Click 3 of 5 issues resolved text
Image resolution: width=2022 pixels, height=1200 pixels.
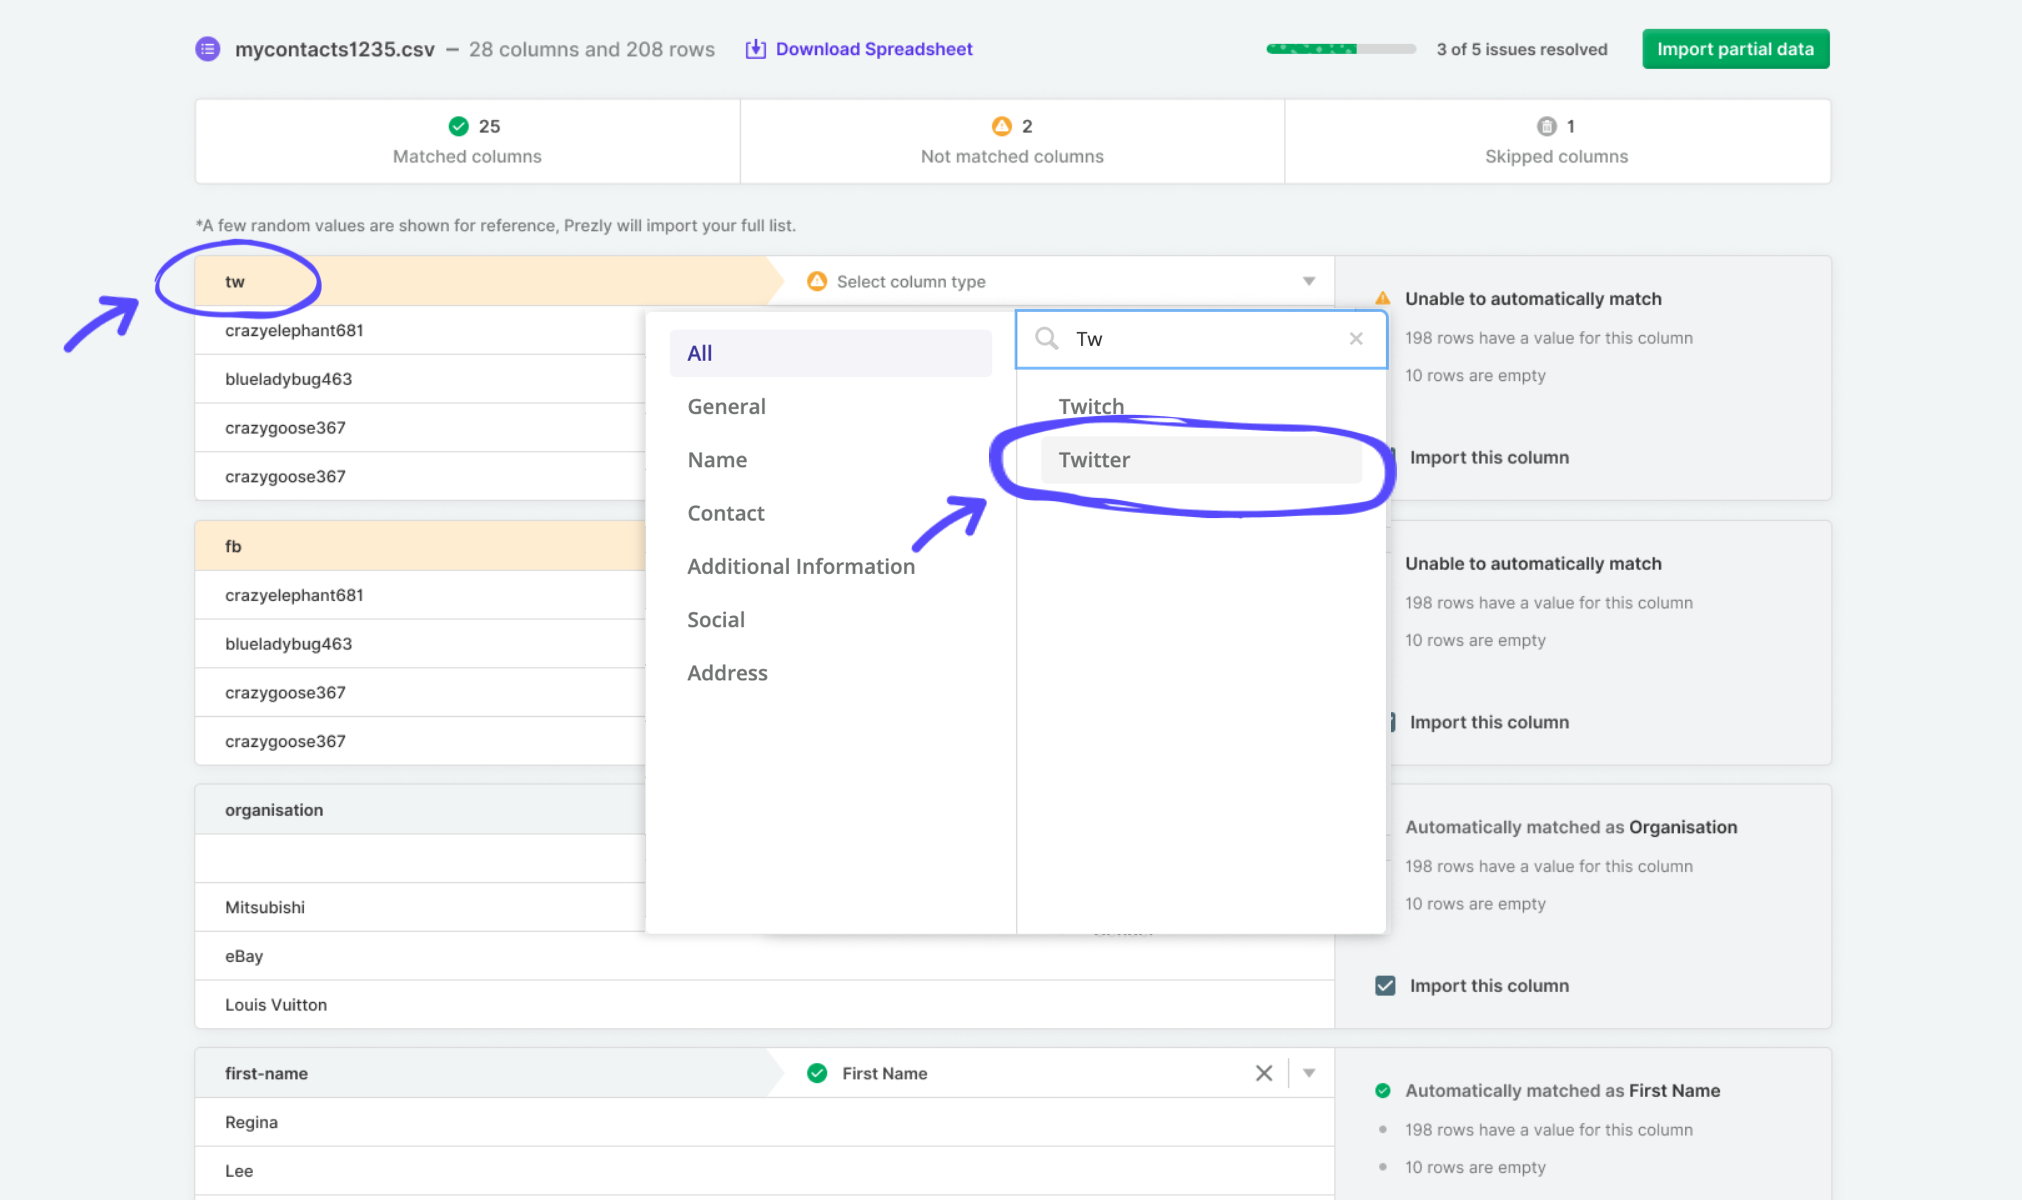1522,49
